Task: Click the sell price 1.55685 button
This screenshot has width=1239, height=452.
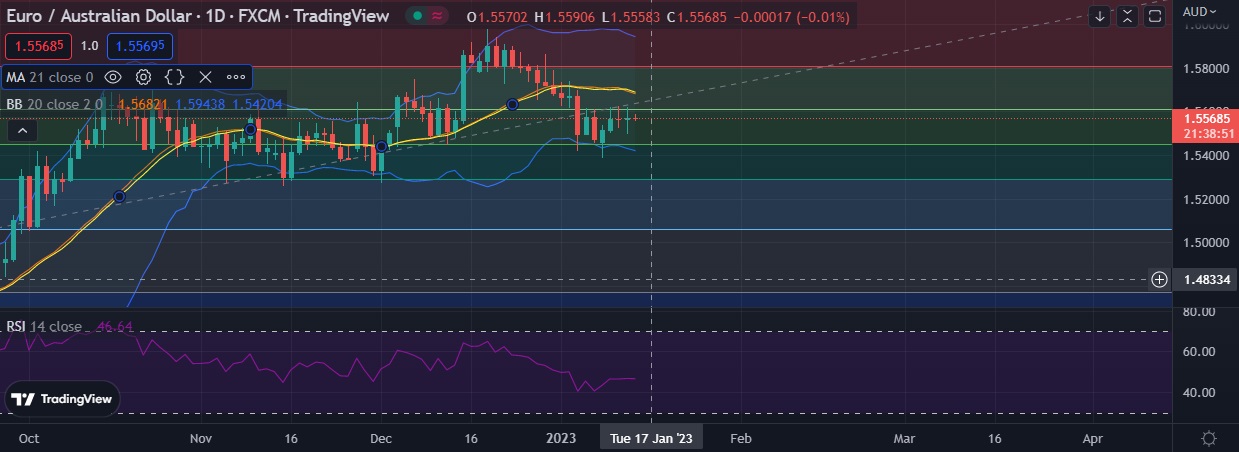Action: [x=38, y=46]
